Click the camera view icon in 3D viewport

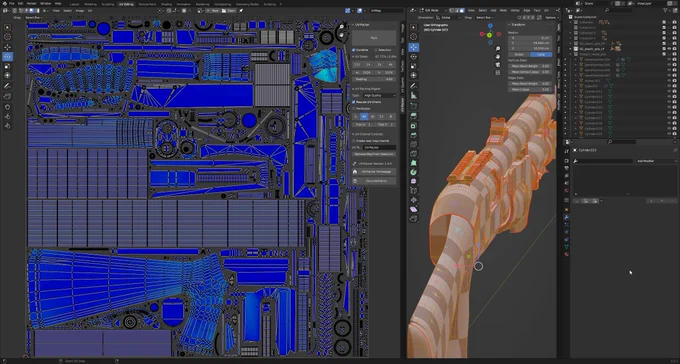click(497, 64)
